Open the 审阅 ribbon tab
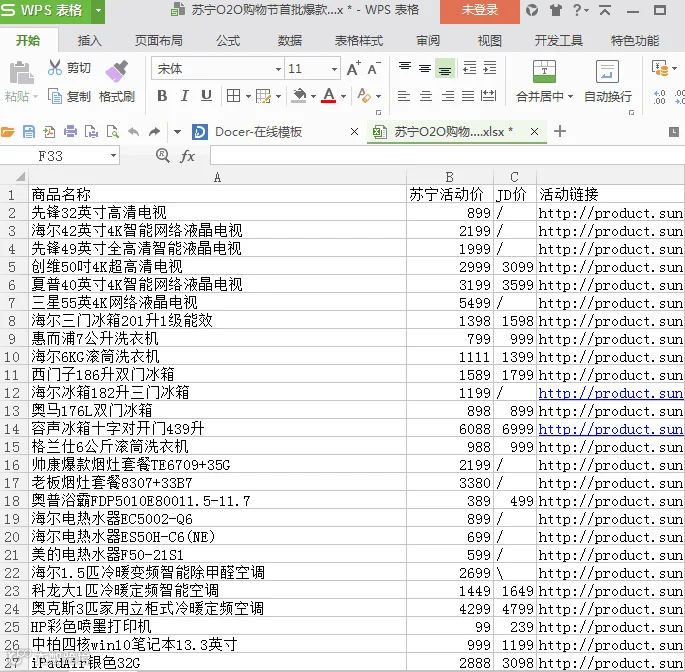 (428, 41)
